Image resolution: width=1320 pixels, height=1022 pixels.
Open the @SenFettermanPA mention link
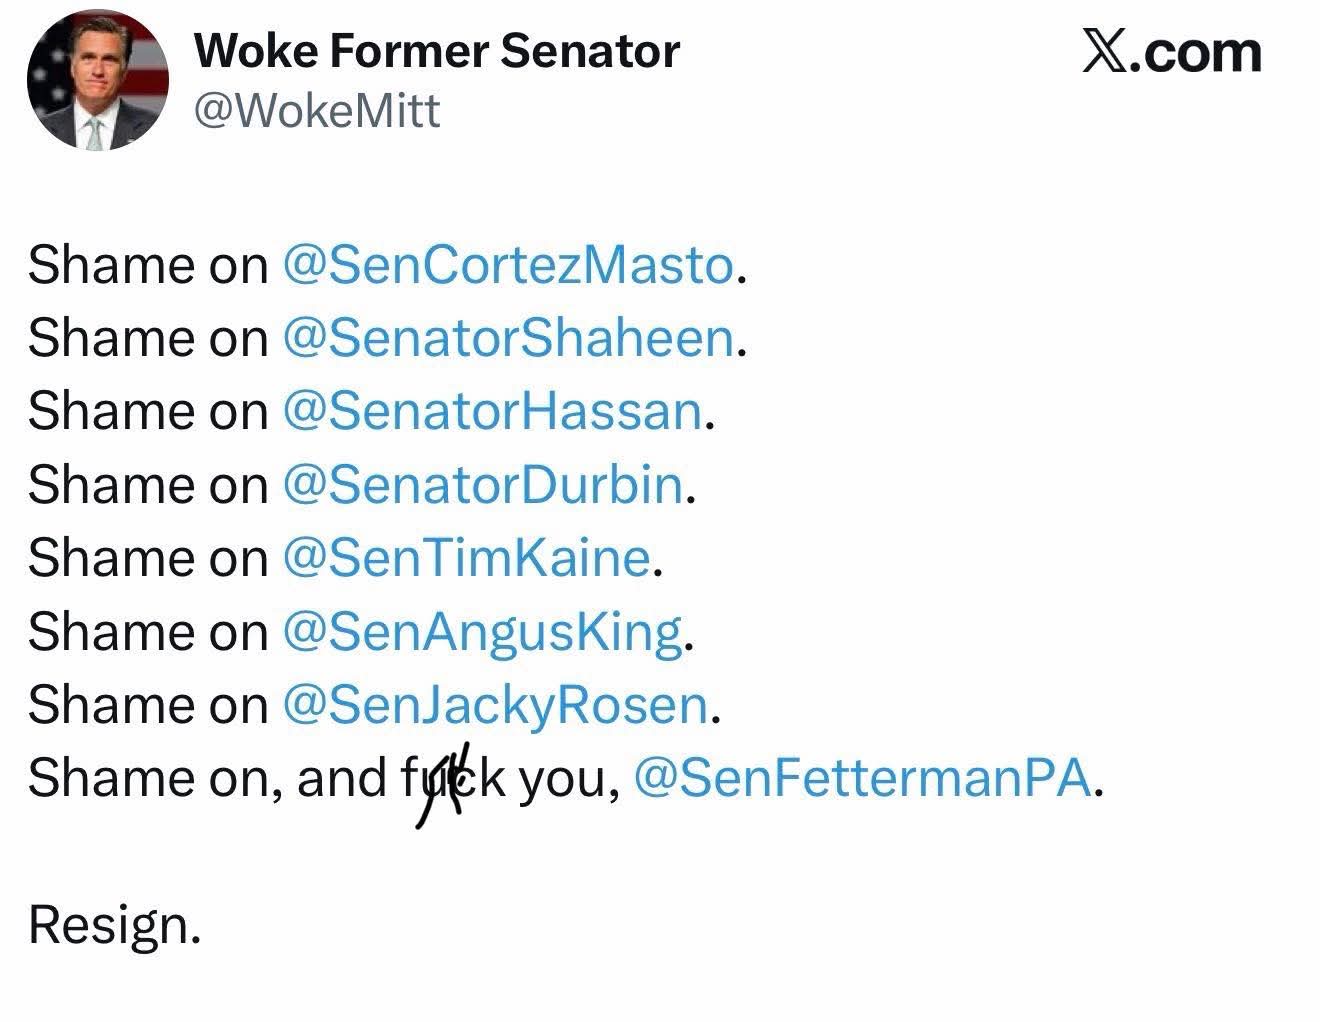click(x=862, y=778)
